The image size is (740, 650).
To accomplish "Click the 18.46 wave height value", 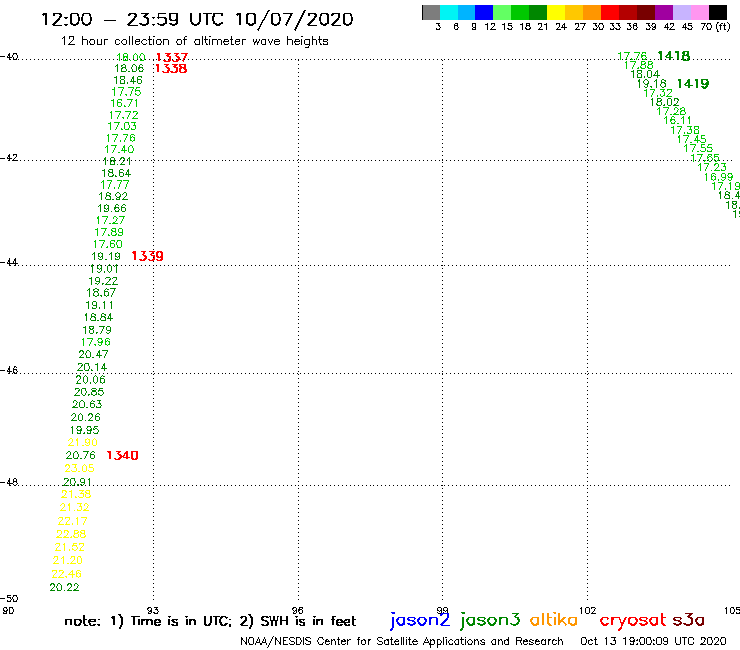I will click(127, 80).
